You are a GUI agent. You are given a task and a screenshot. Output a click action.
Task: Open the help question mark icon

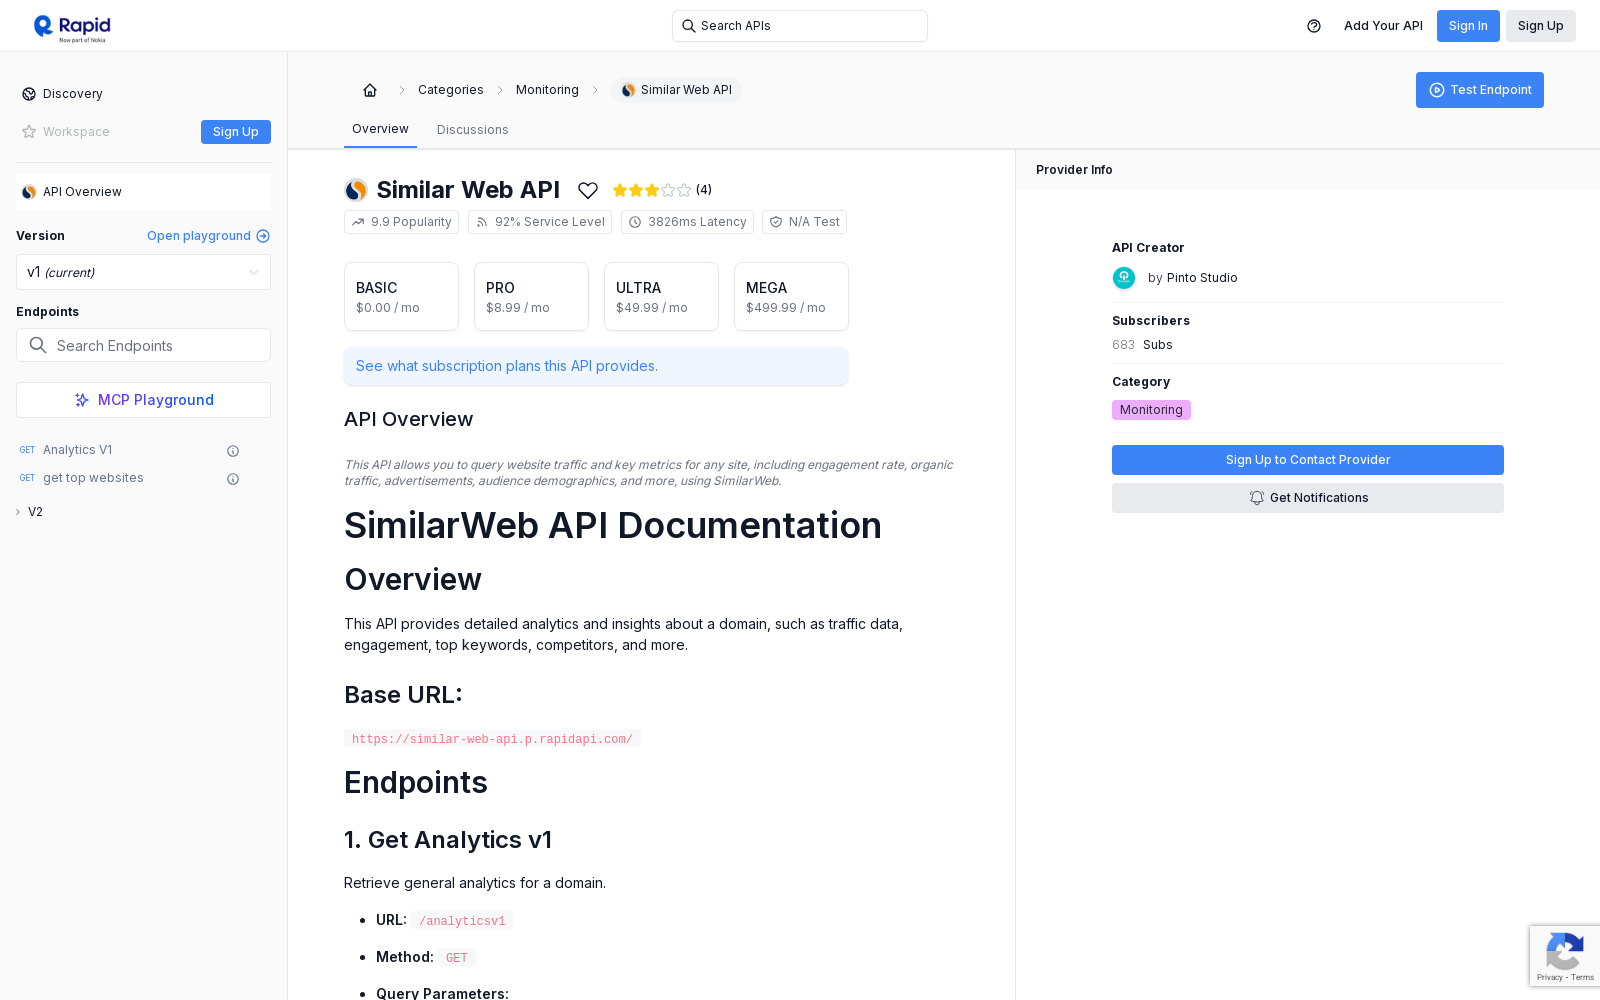click(1314, 26)
